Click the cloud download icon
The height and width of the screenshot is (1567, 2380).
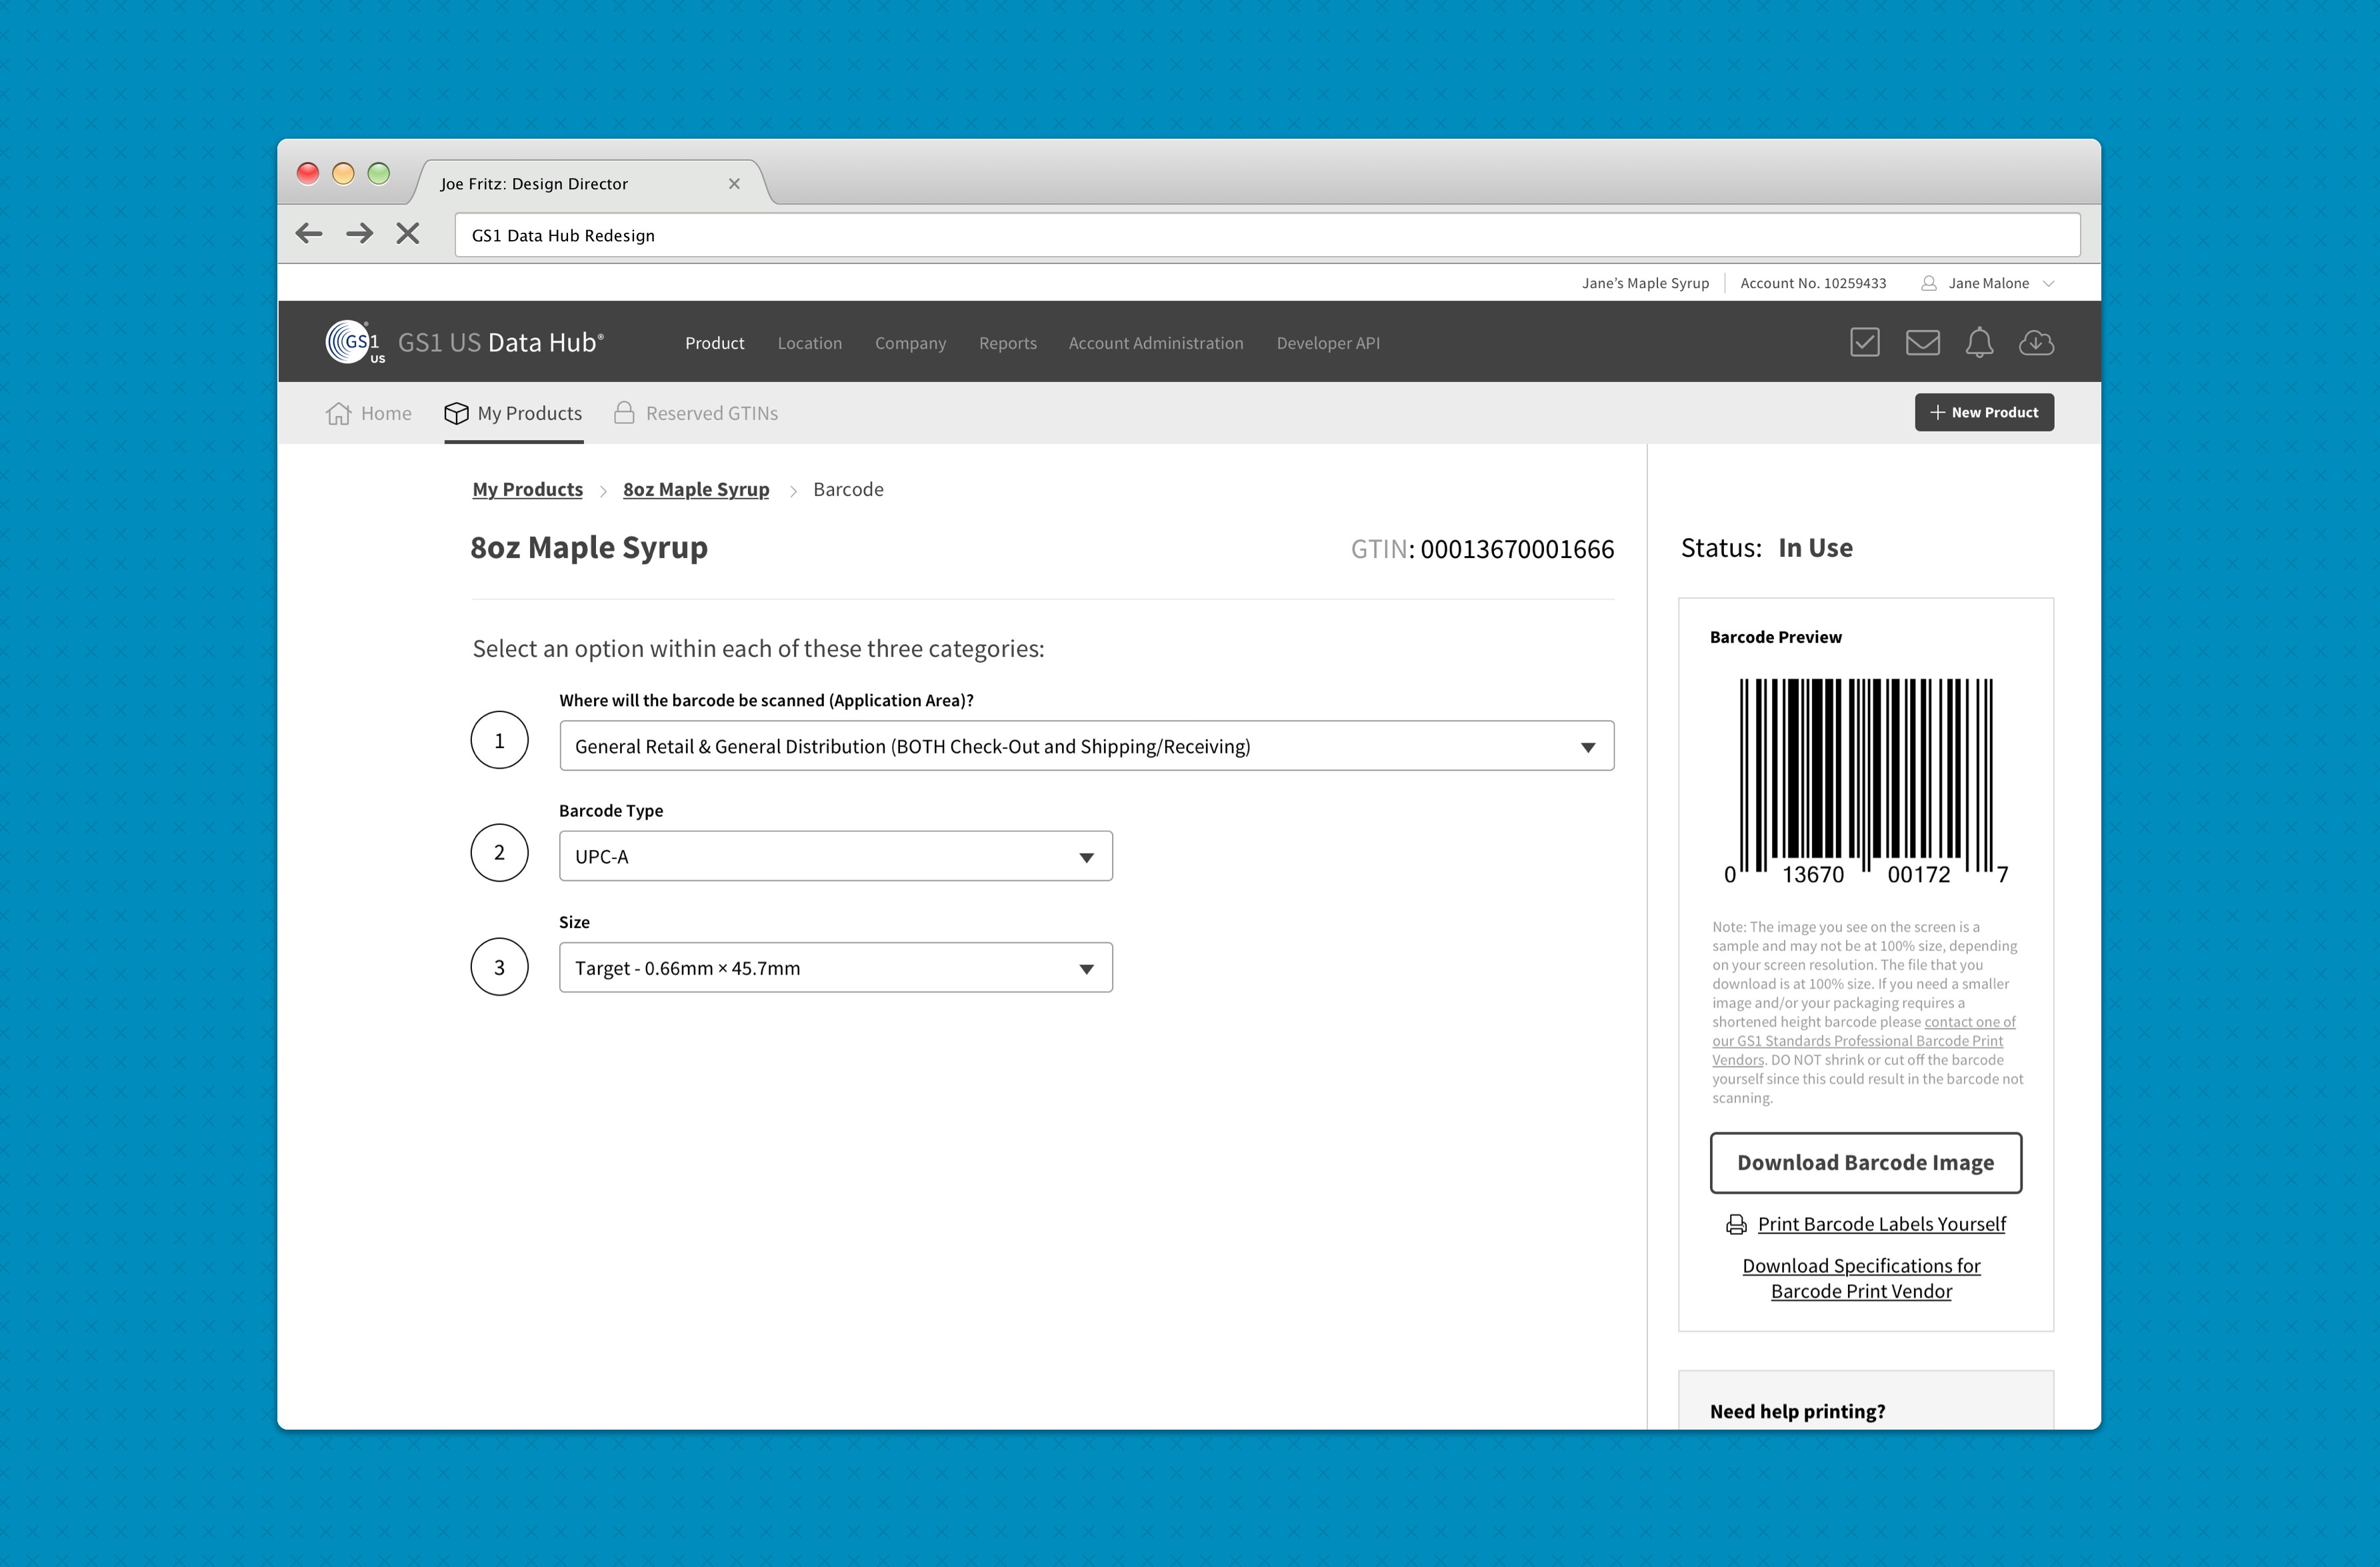click(2036, 342)
